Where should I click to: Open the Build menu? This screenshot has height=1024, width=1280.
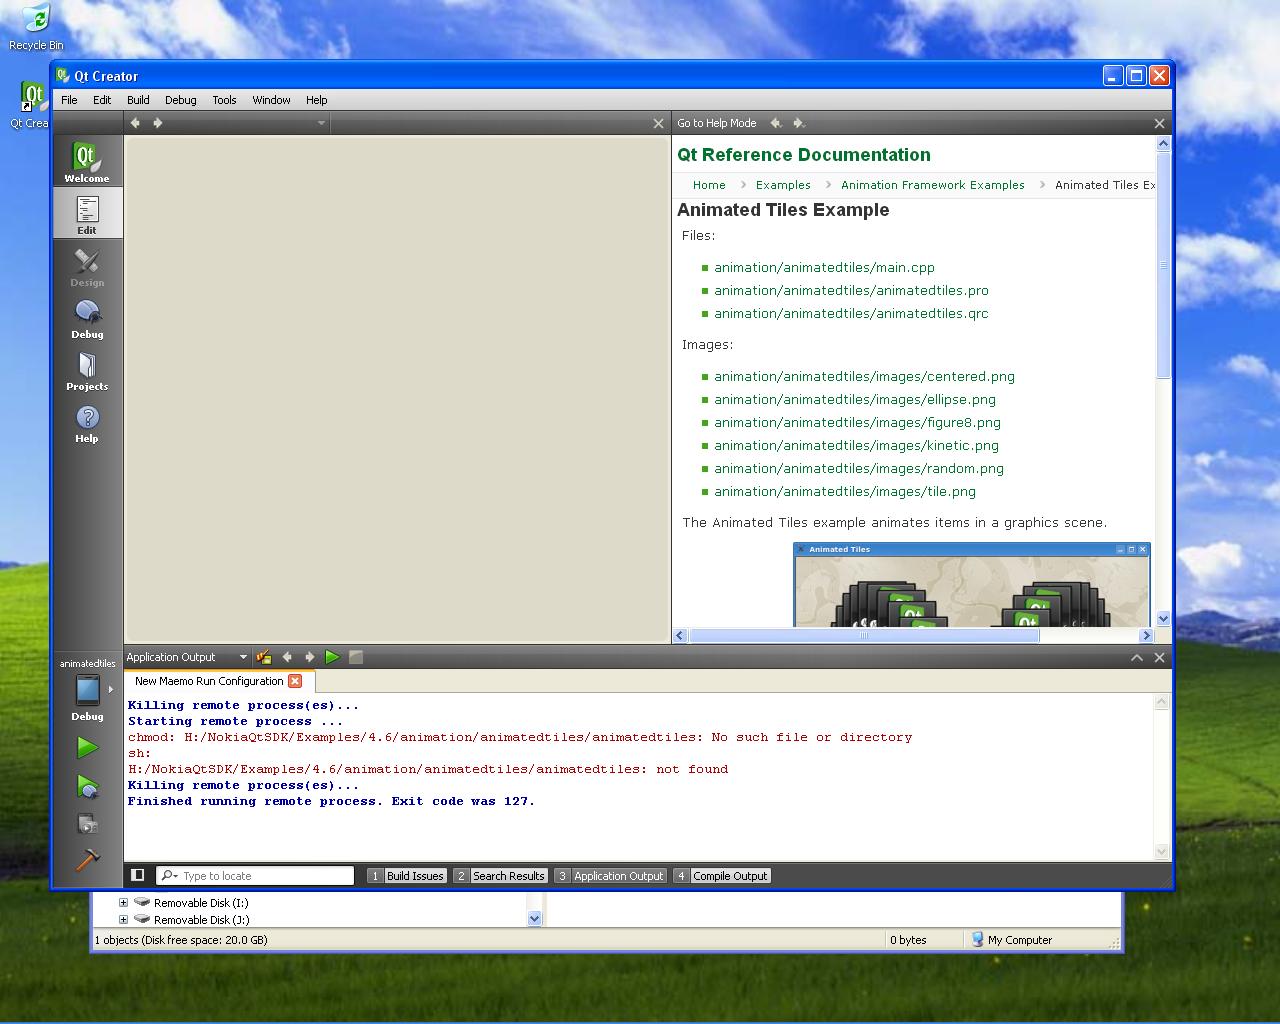(138, 100)
